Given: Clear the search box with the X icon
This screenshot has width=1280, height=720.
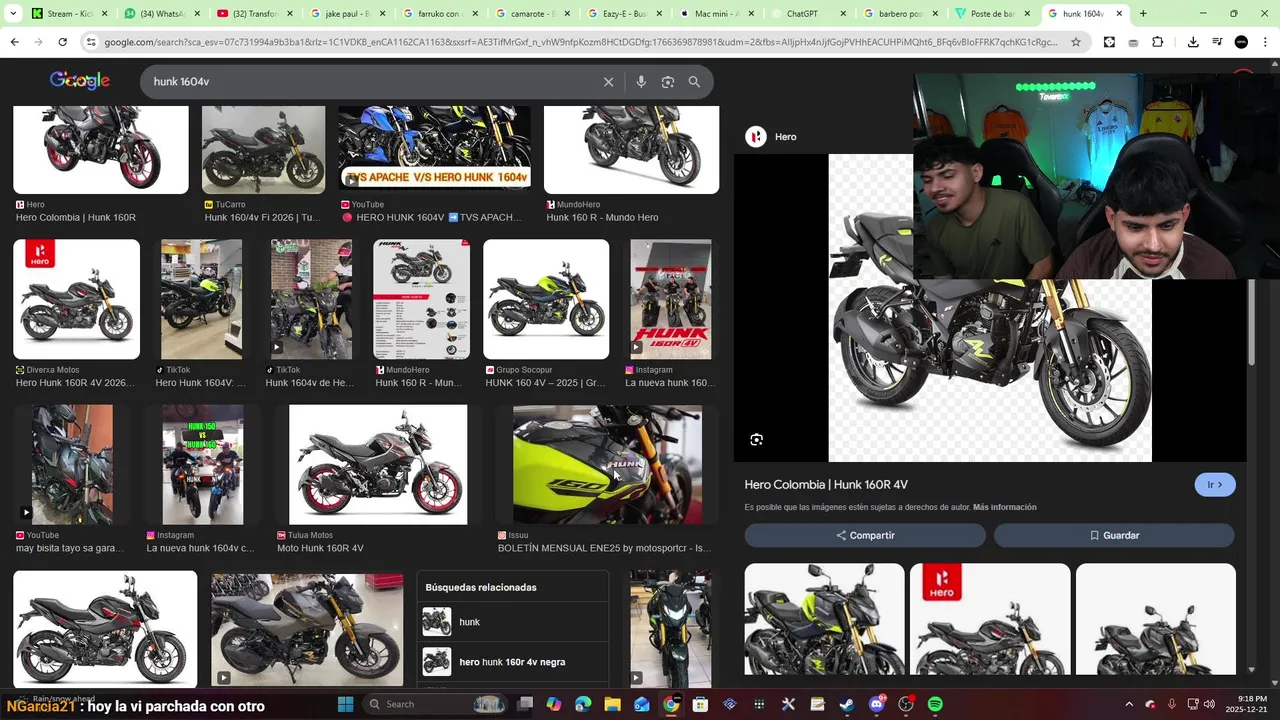Looking at the screenshot, I should pos(608,82).
